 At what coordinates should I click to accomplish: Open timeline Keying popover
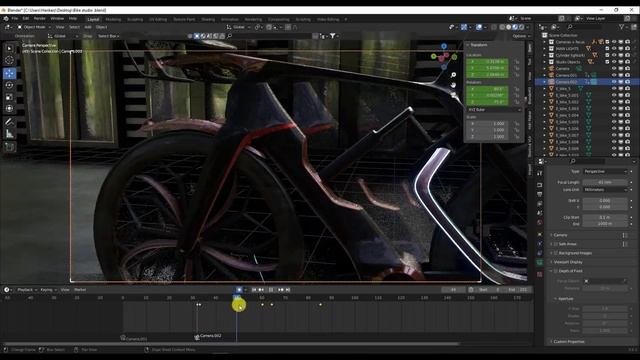click(48, 290)
